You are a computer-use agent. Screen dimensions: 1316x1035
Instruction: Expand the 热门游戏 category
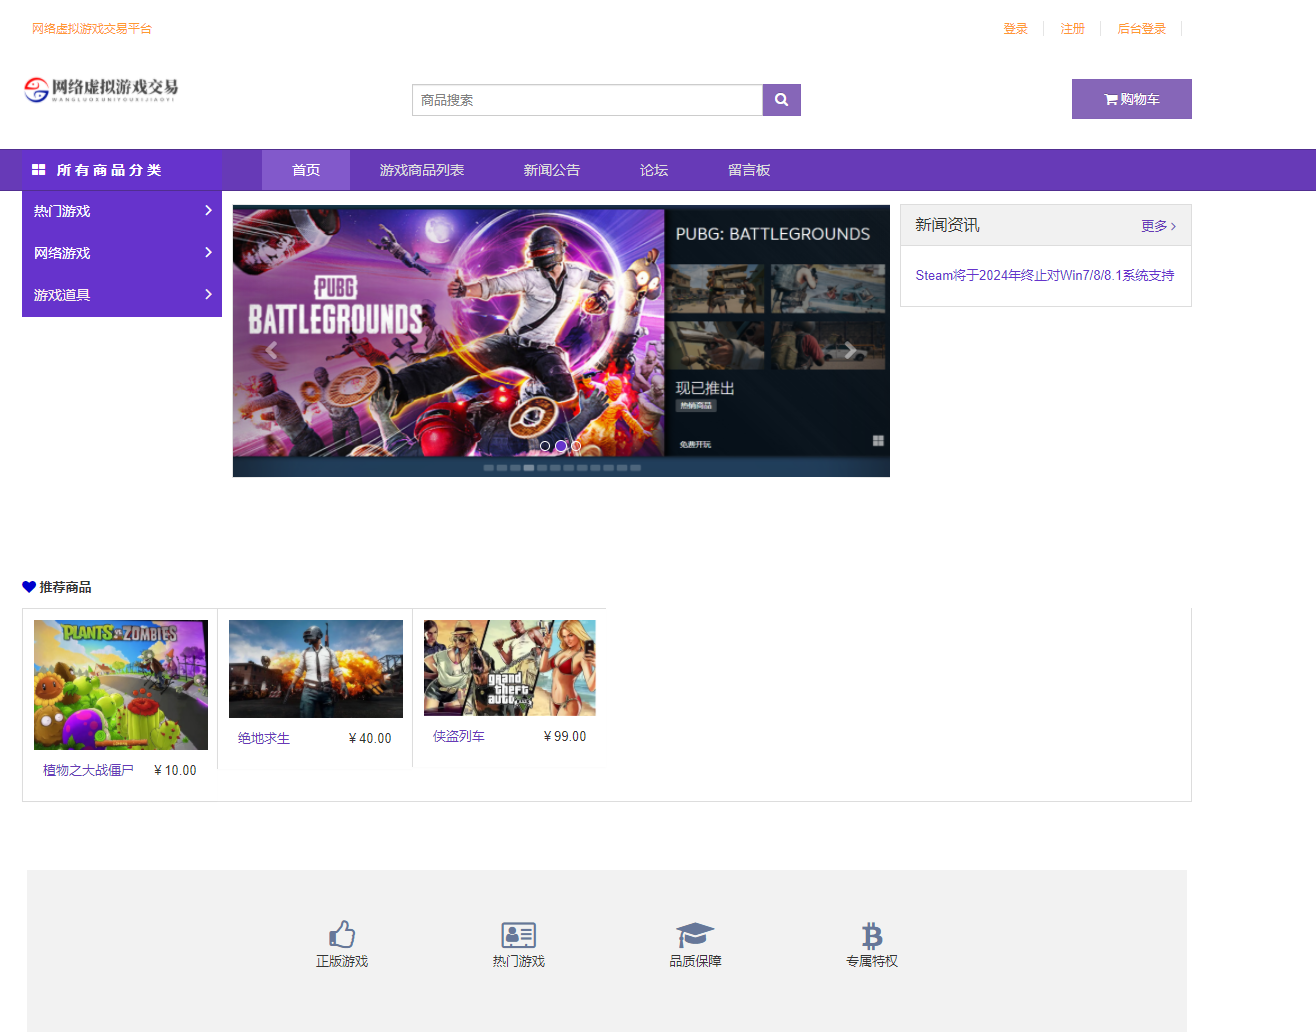click(x=122, y=211)
